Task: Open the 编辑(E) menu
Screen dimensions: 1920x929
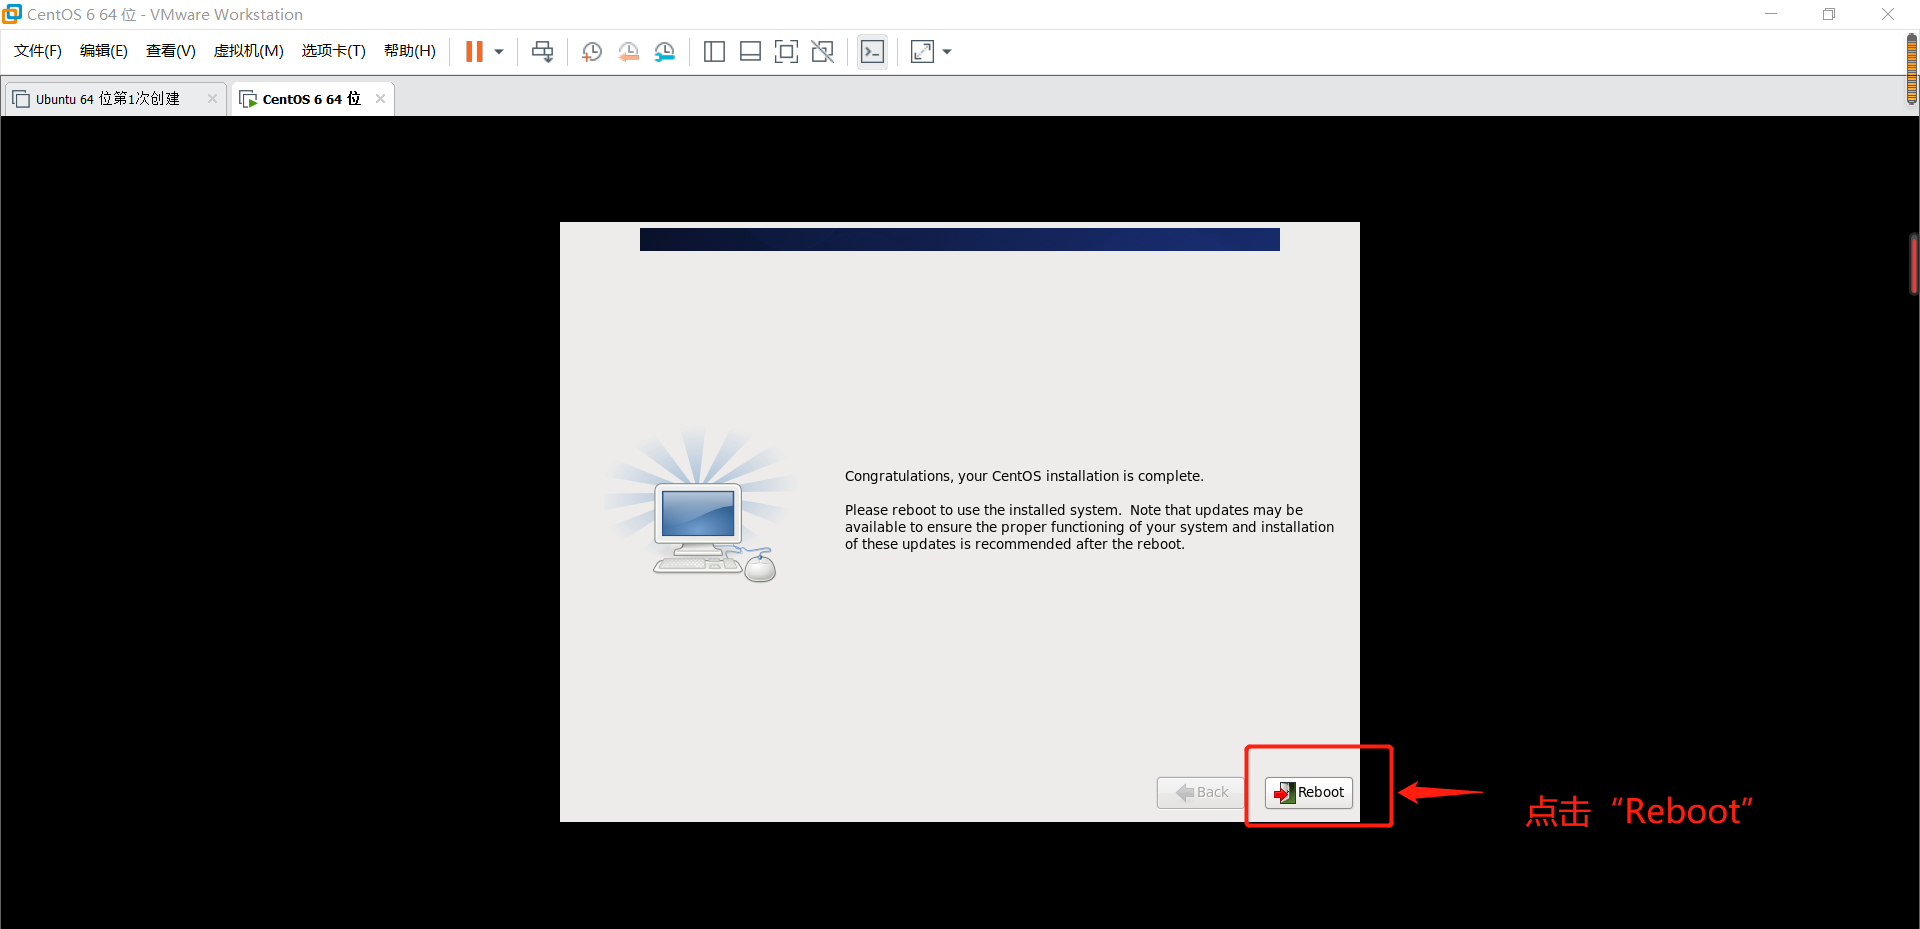Action: [x=104, y=51]
